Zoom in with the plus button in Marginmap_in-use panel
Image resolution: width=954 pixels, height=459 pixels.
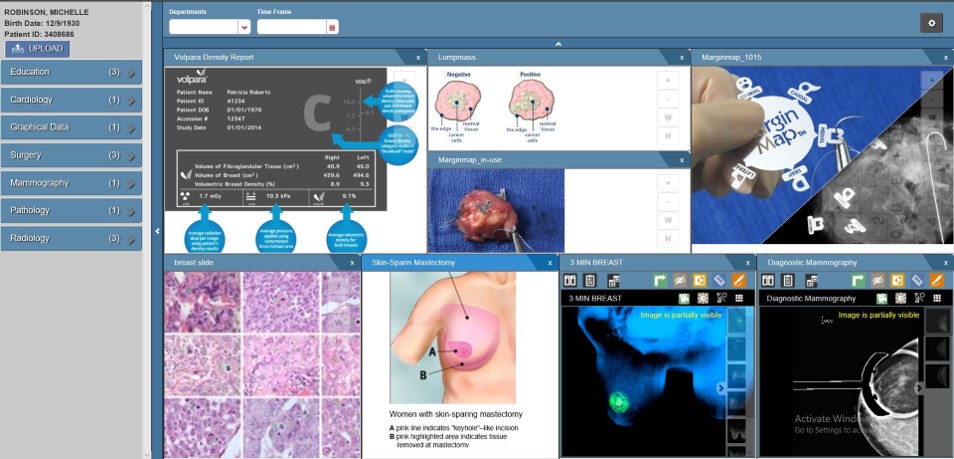pyautogui.click(x=668, y=183)
